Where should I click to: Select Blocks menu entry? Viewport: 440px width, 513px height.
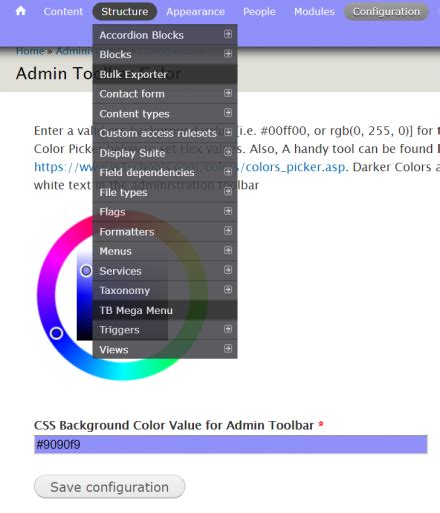165,54
